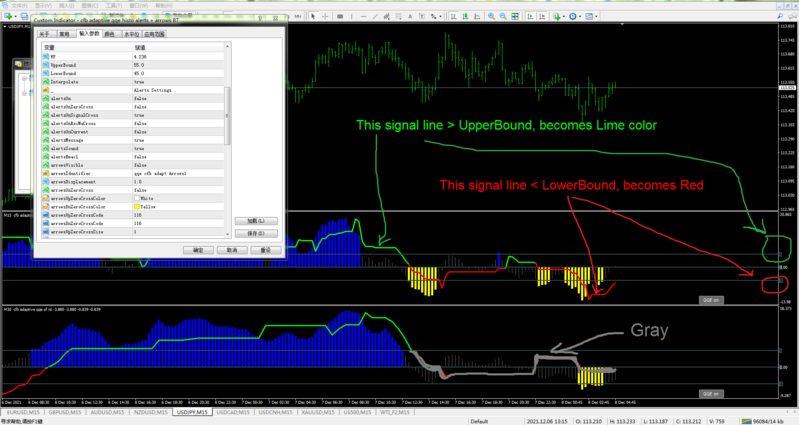Select the vertical line drawing tool
The height and width of the screenshot is (425, 799).
(x=352, y=16)
